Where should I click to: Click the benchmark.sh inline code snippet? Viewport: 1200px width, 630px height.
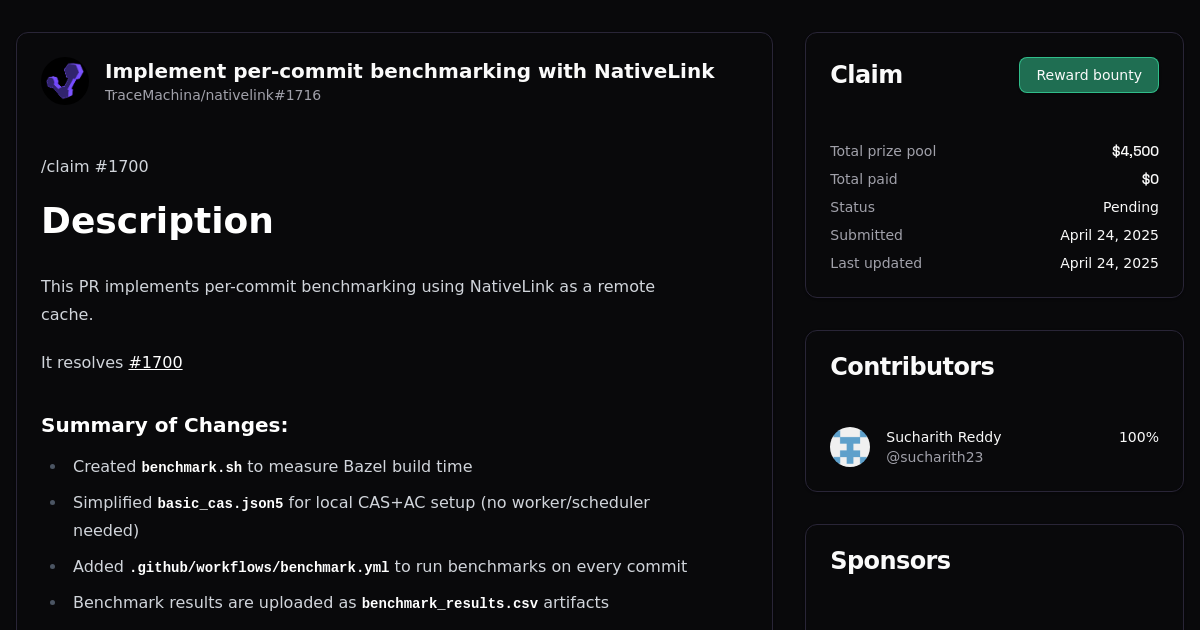pos(191,467)
